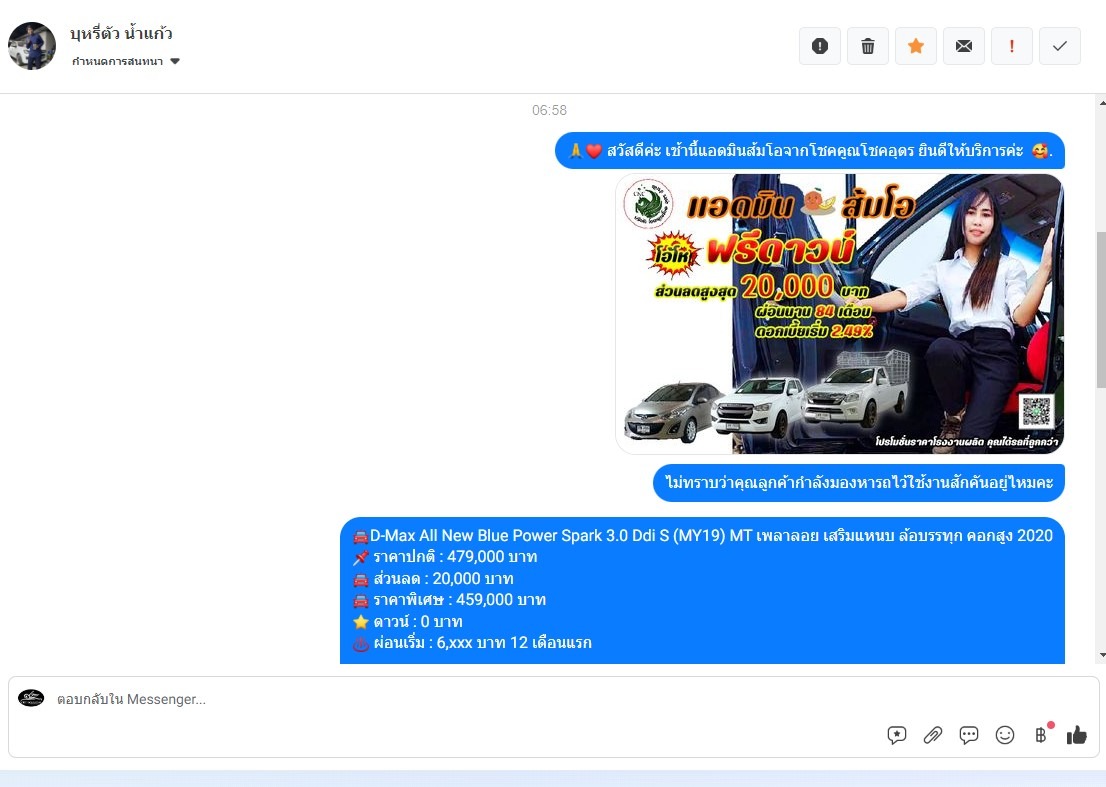Click the ราคาปกติ : 479,000 บาท line
This screenshot has width=1106, height=787.
[445, 557]
